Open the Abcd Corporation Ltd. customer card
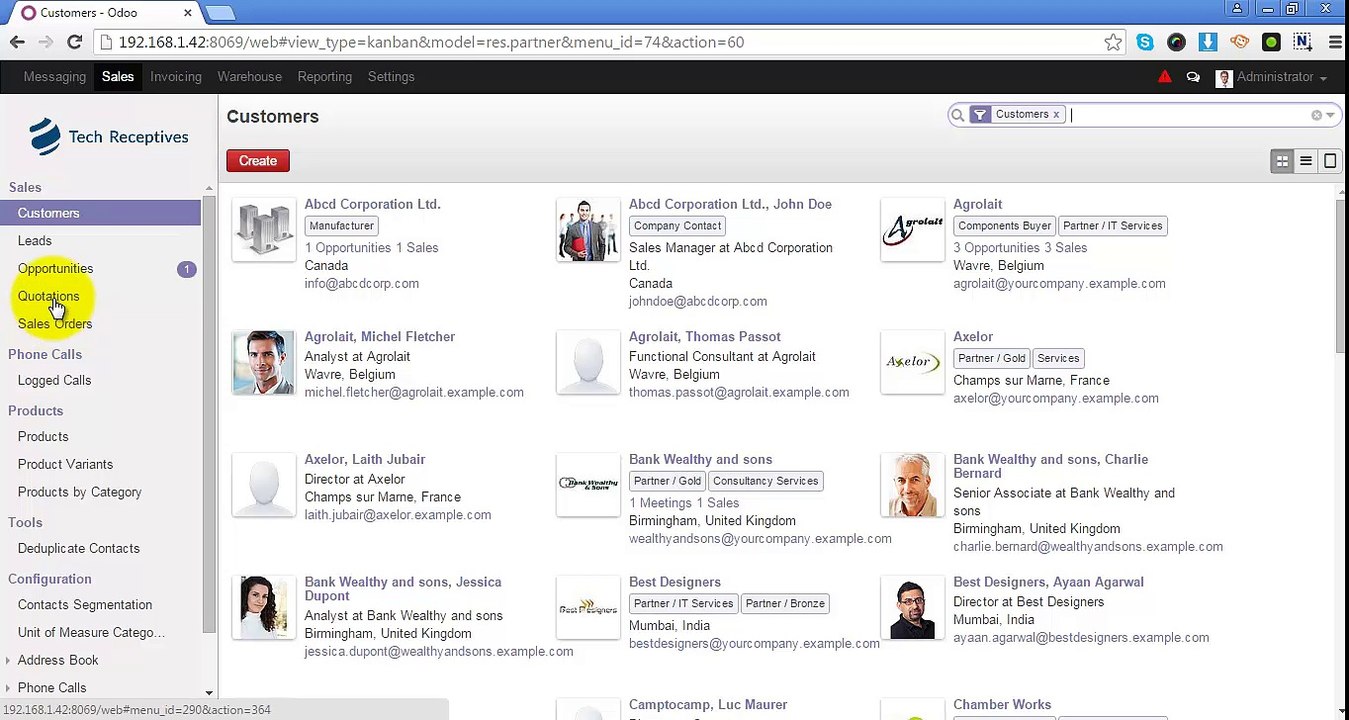This screenshot has width=1349, height=720. (372, 204)
